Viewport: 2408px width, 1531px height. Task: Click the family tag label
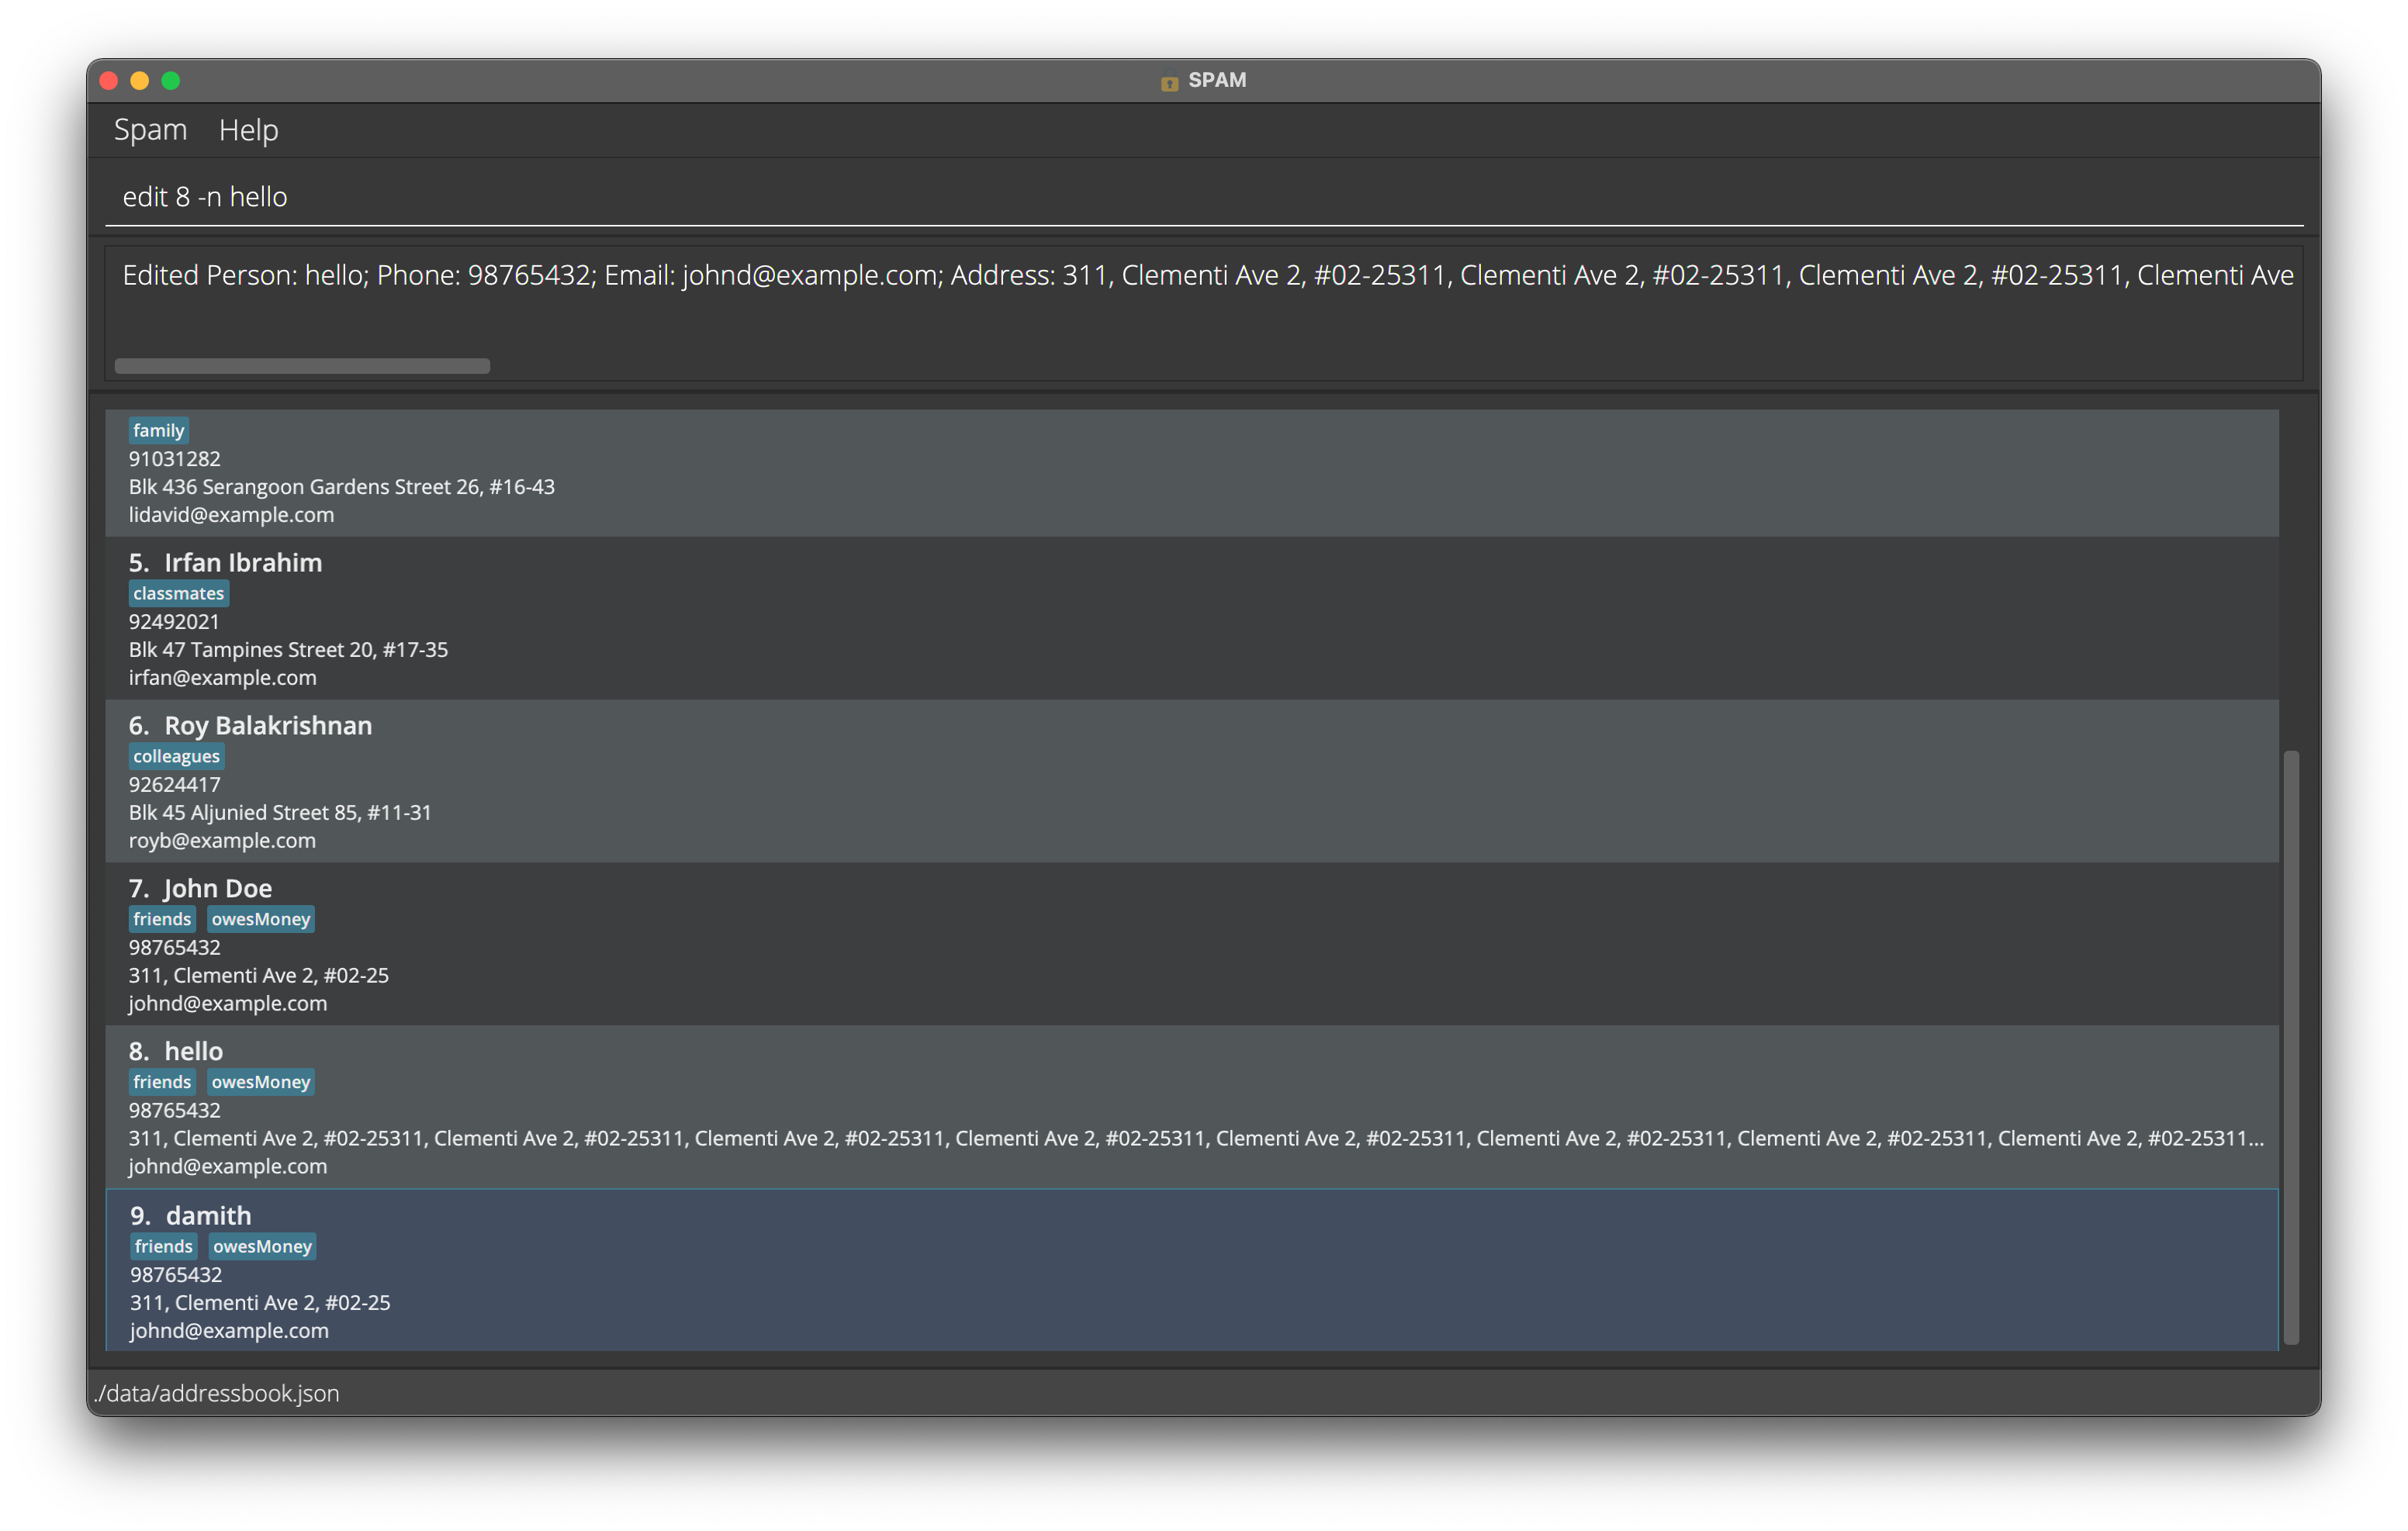click(x=158, y=431)
